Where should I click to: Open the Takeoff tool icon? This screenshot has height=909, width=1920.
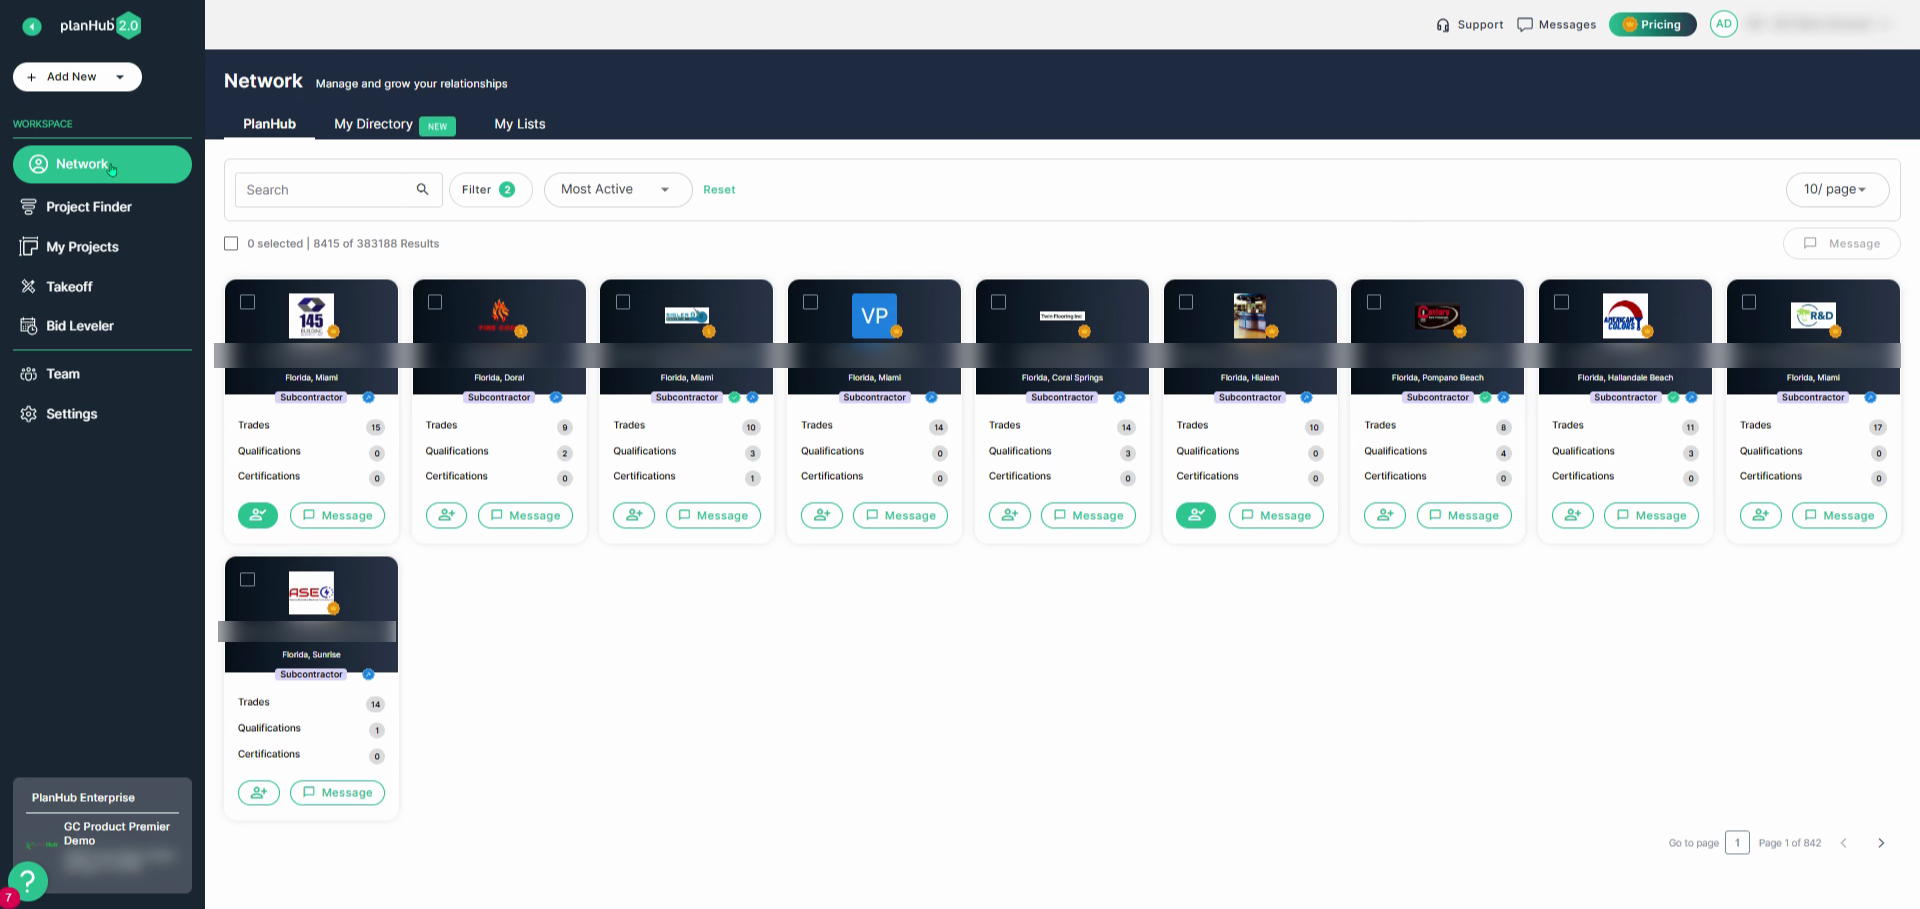pyautogui.click(x=29, y=287)
